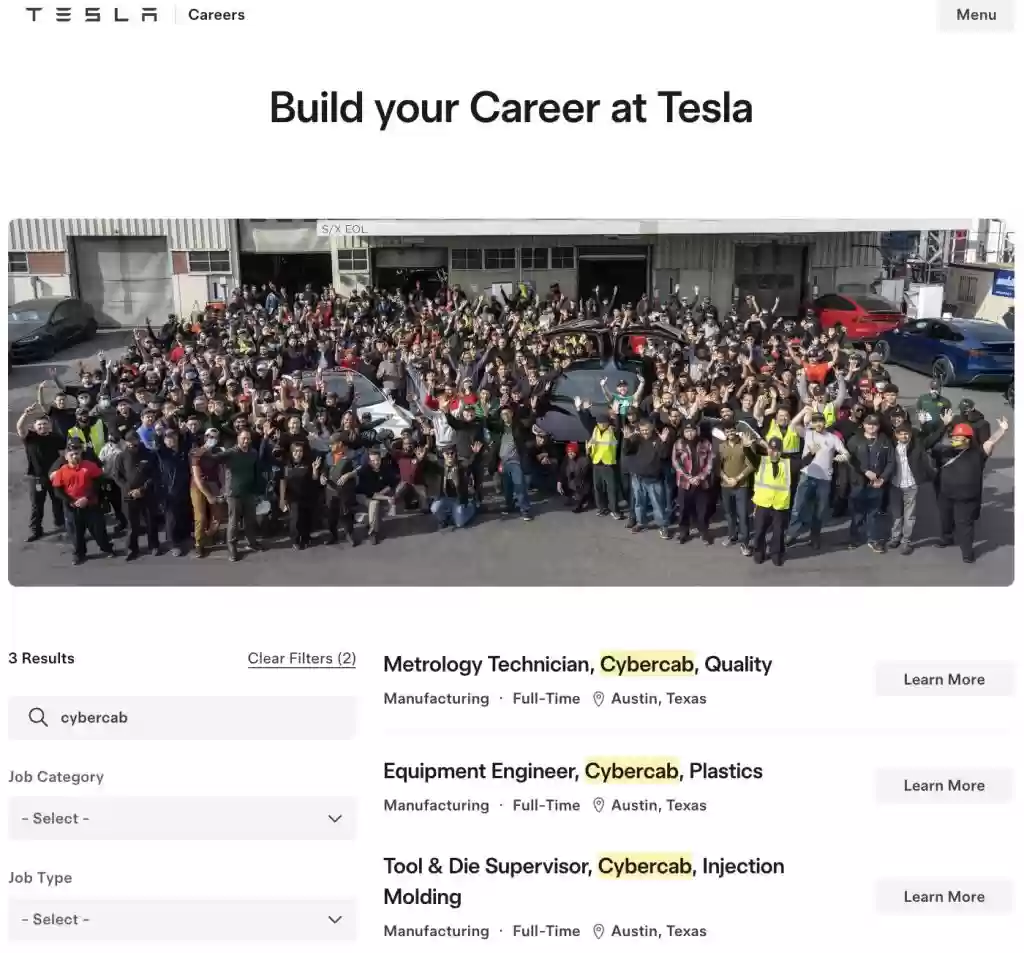Click the Tesla employees group photo

[511, 402]
